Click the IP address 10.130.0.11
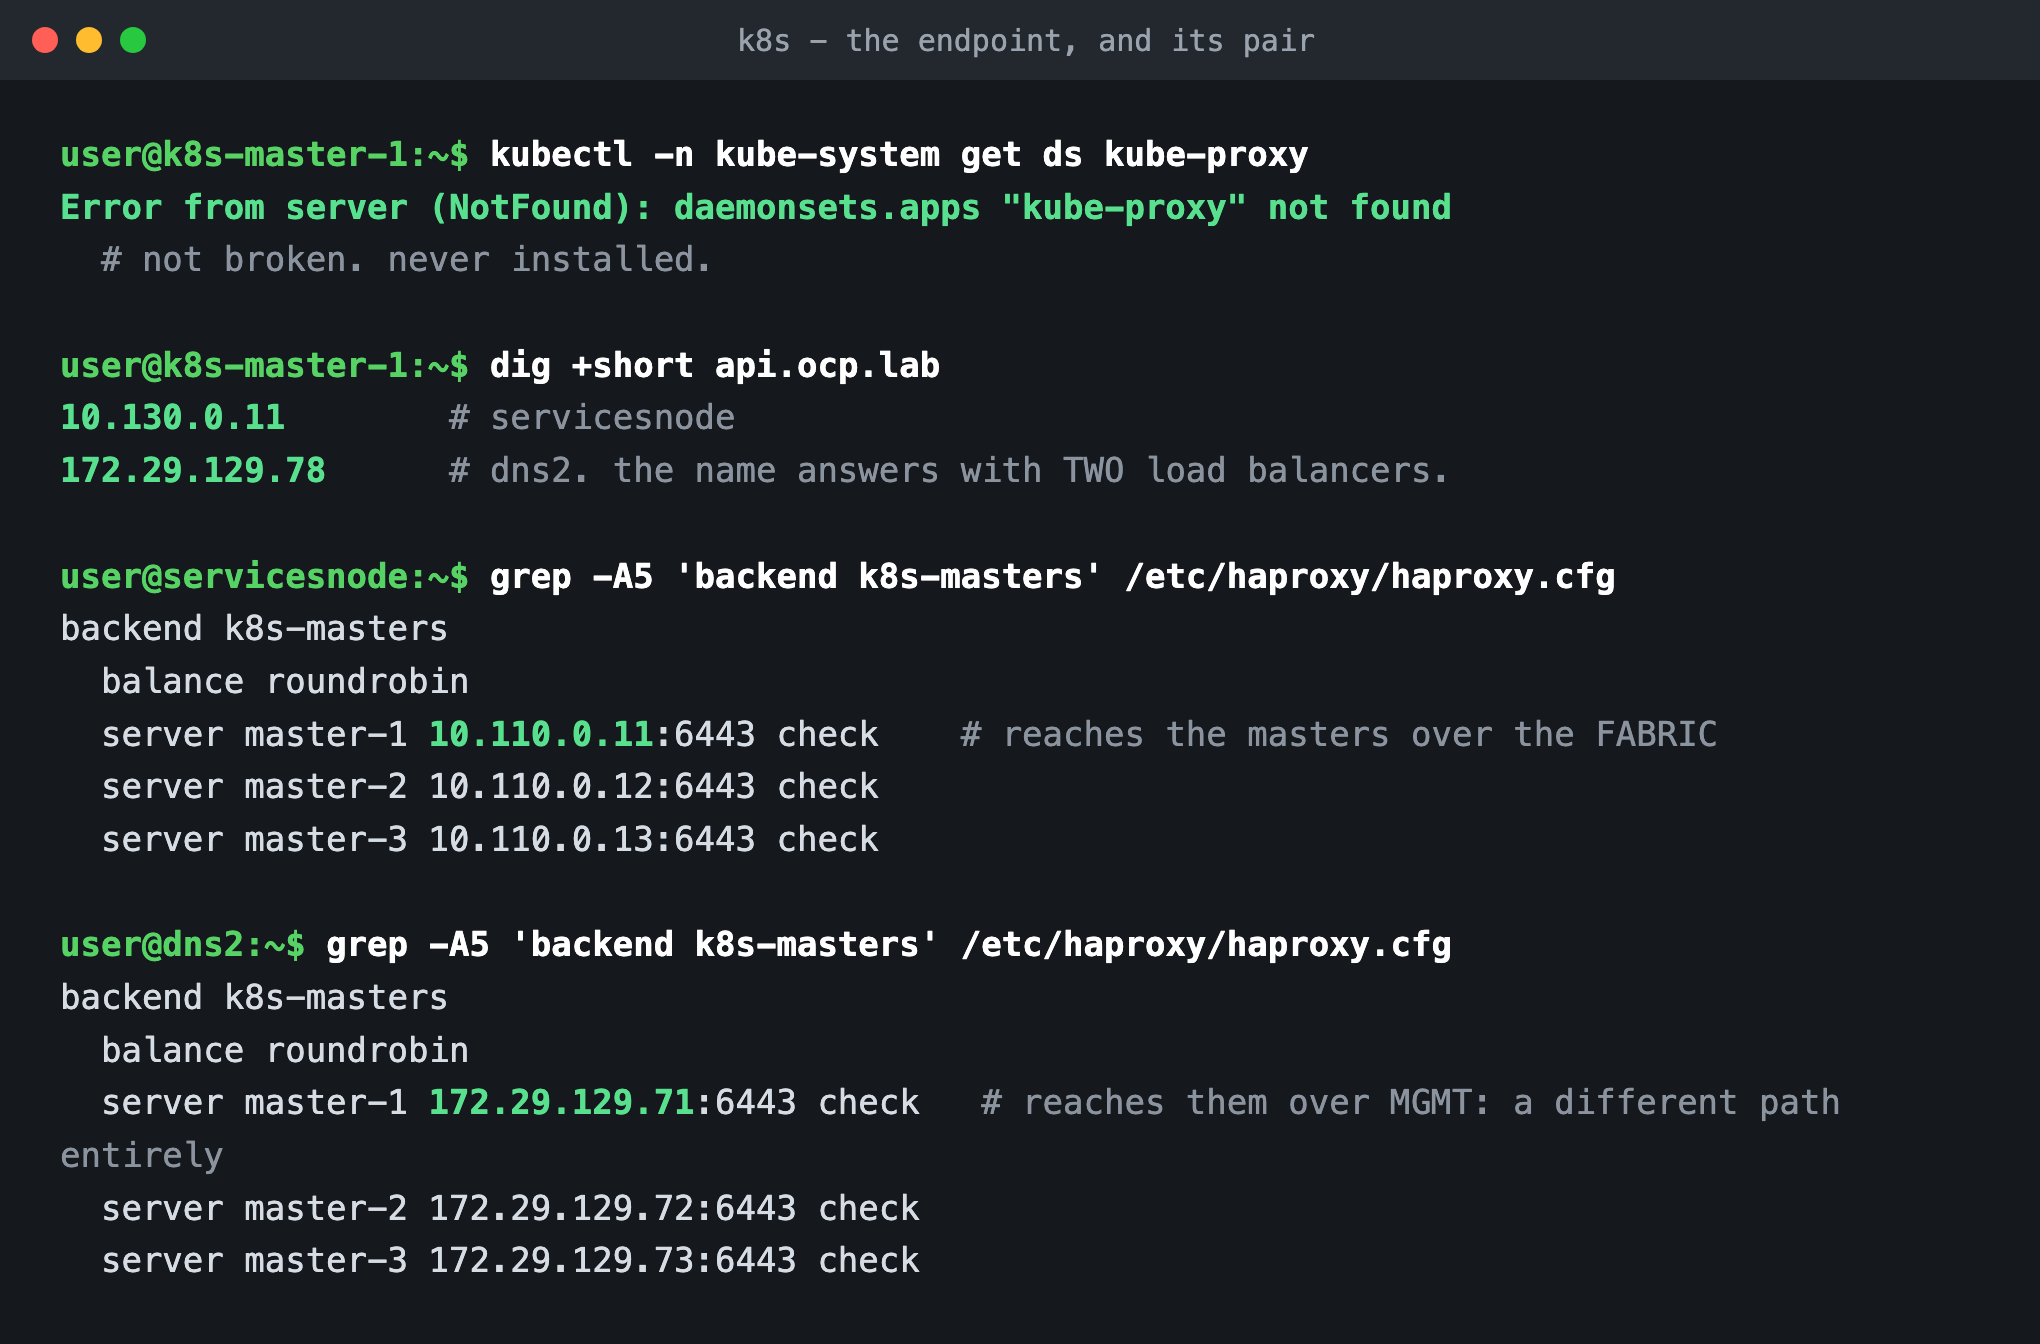 [x=173, y=418]
